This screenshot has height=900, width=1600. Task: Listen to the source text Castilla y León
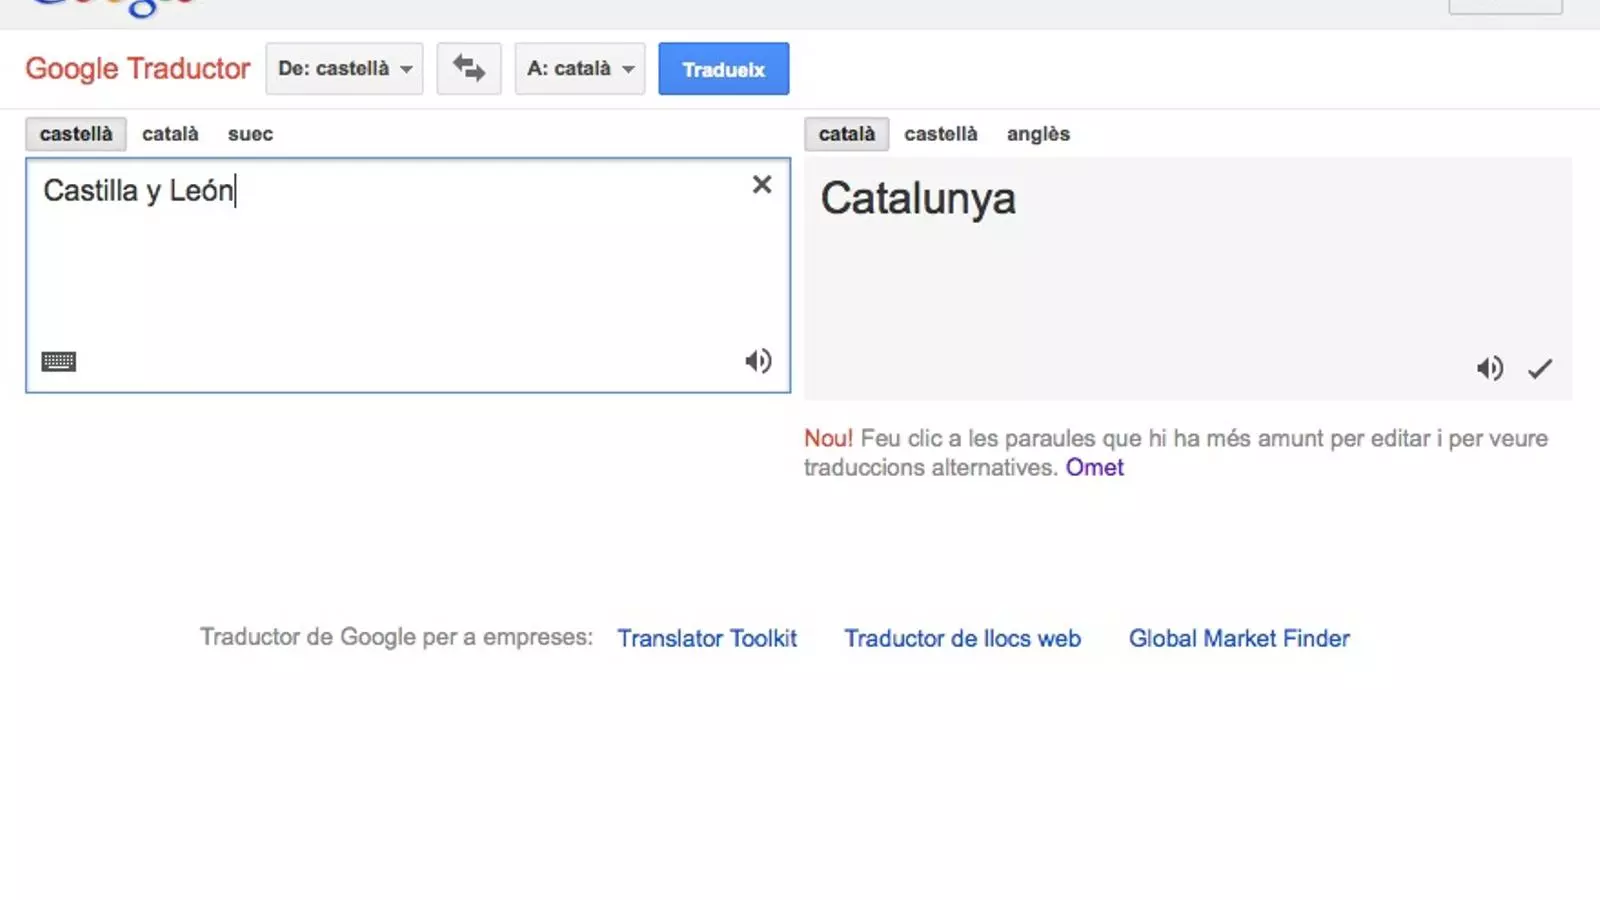pos(758,361)
